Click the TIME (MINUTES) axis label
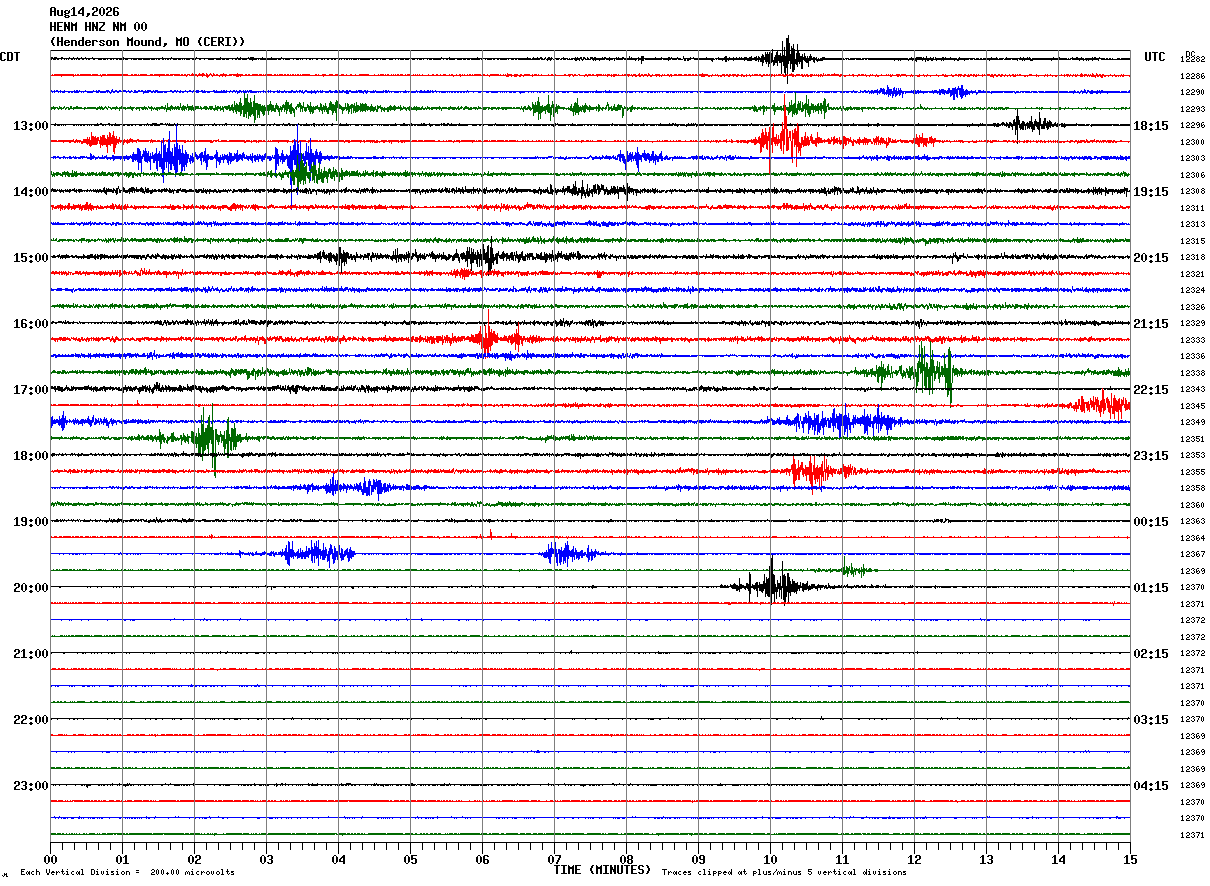 pos(602,870)
